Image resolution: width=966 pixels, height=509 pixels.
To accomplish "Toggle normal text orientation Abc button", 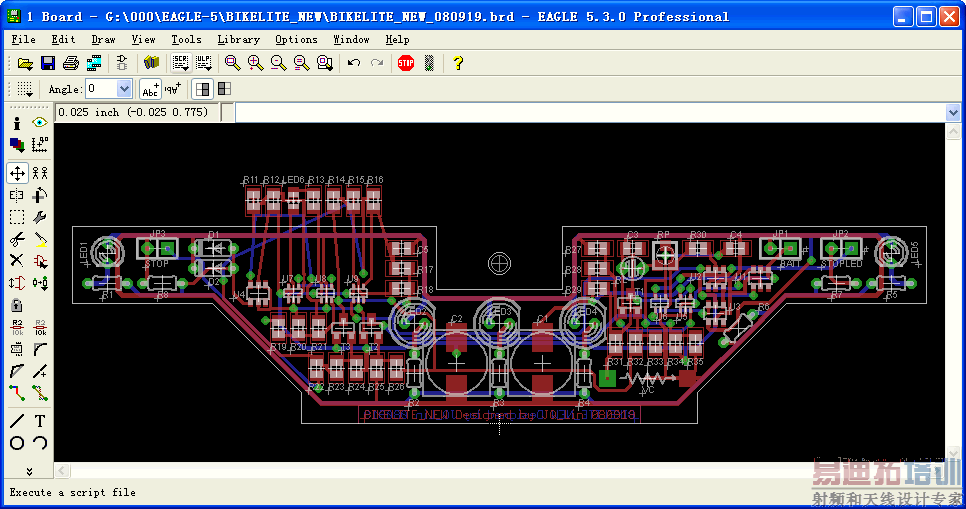I will pos(149,89).
